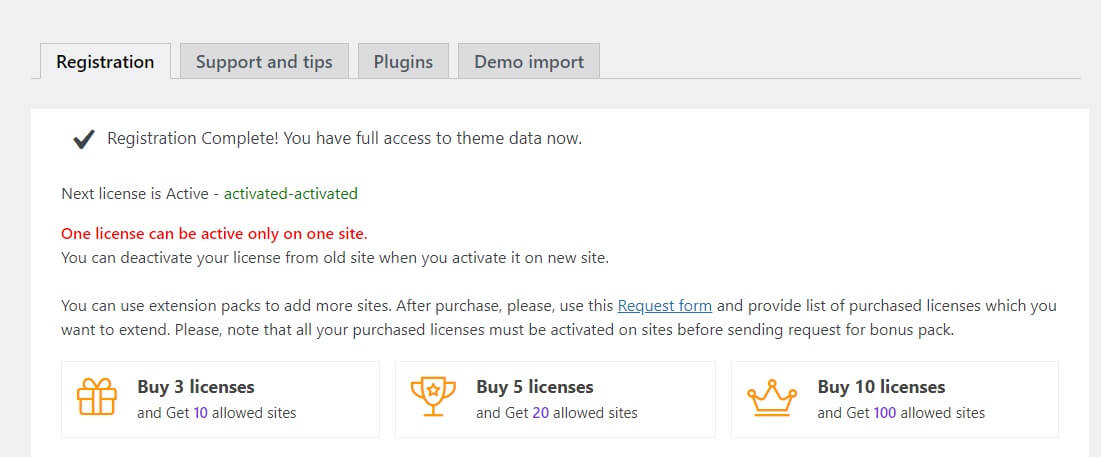Click the red one-license warning text
1101x457 pixels.
(214, 234)
